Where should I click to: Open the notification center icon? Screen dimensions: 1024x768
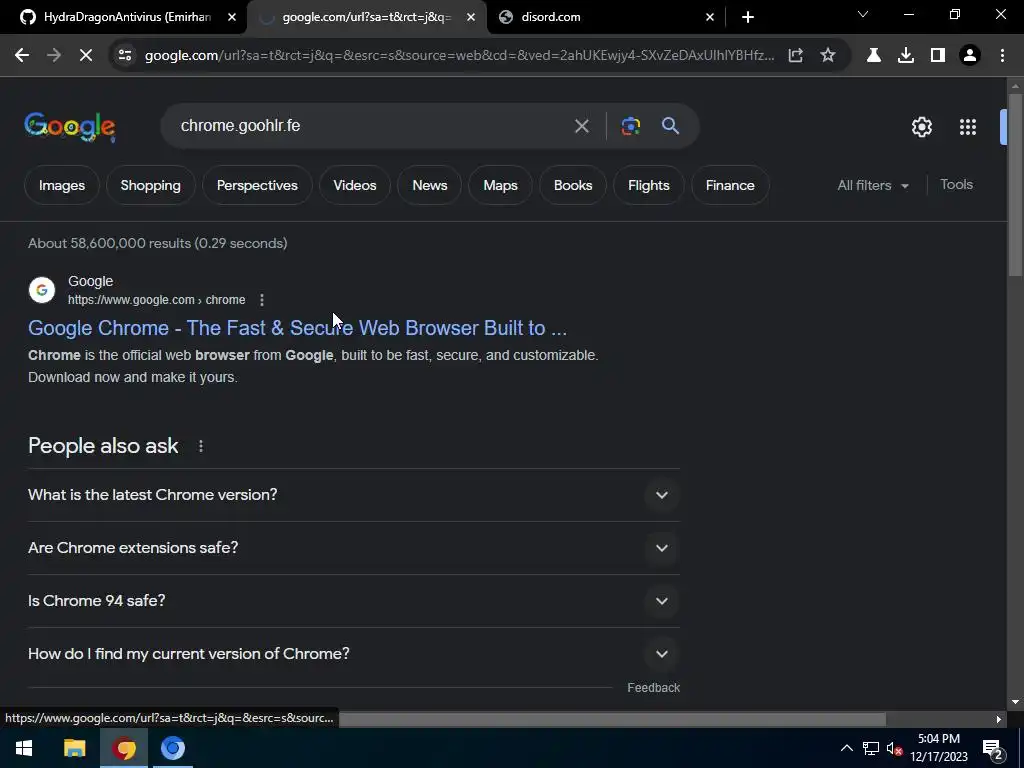pos(993,748)
